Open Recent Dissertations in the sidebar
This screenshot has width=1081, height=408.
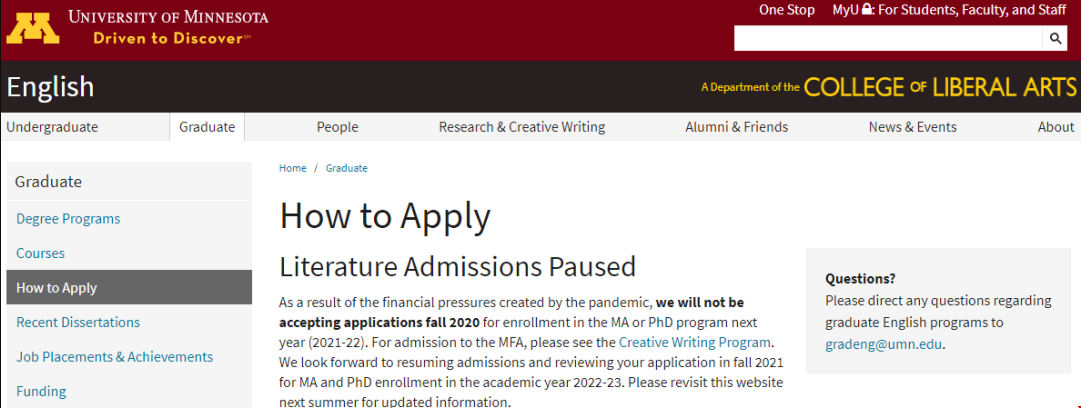coord(78,322)
